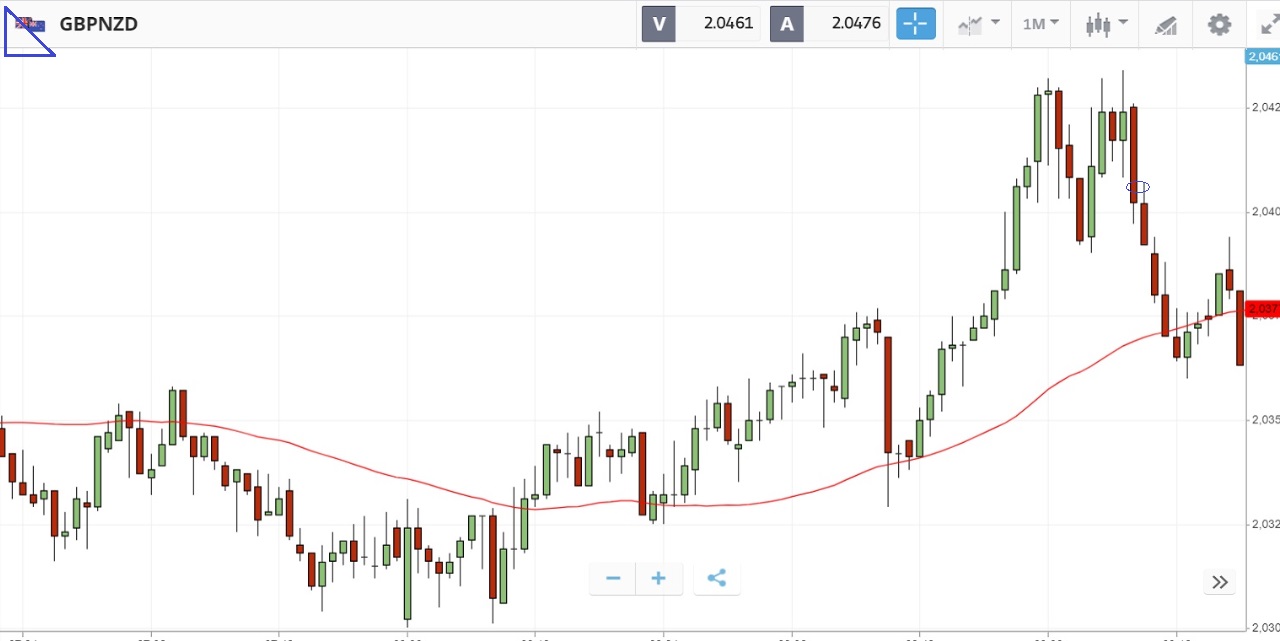The width and height of the screenshot is (1280, 641).
Task: Click the GBPNZD flag icon
Action: coord(30,24)
